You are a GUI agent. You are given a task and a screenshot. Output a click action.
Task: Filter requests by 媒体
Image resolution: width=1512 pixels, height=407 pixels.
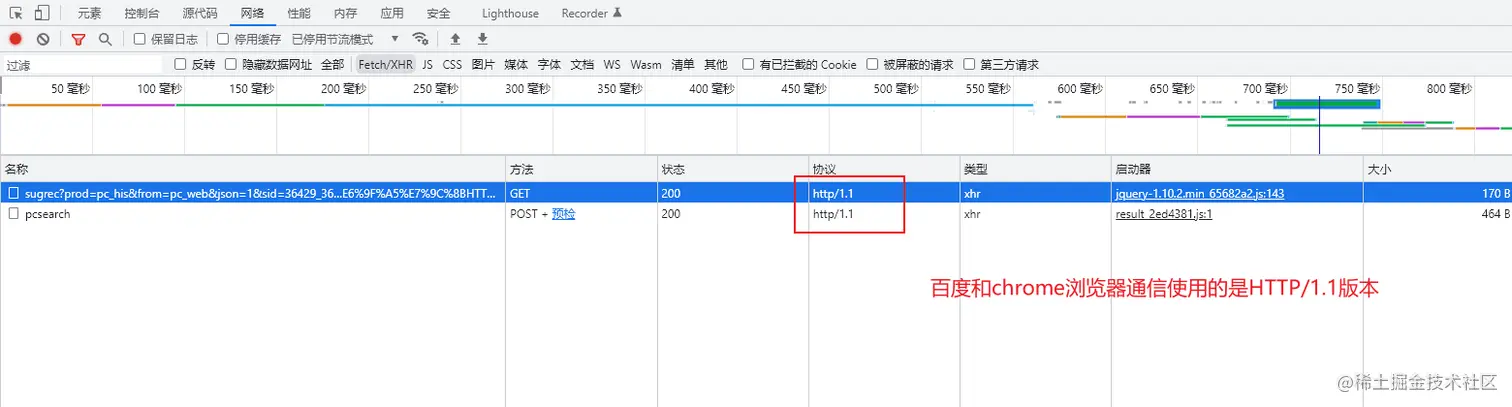click(x=516, y=64)
